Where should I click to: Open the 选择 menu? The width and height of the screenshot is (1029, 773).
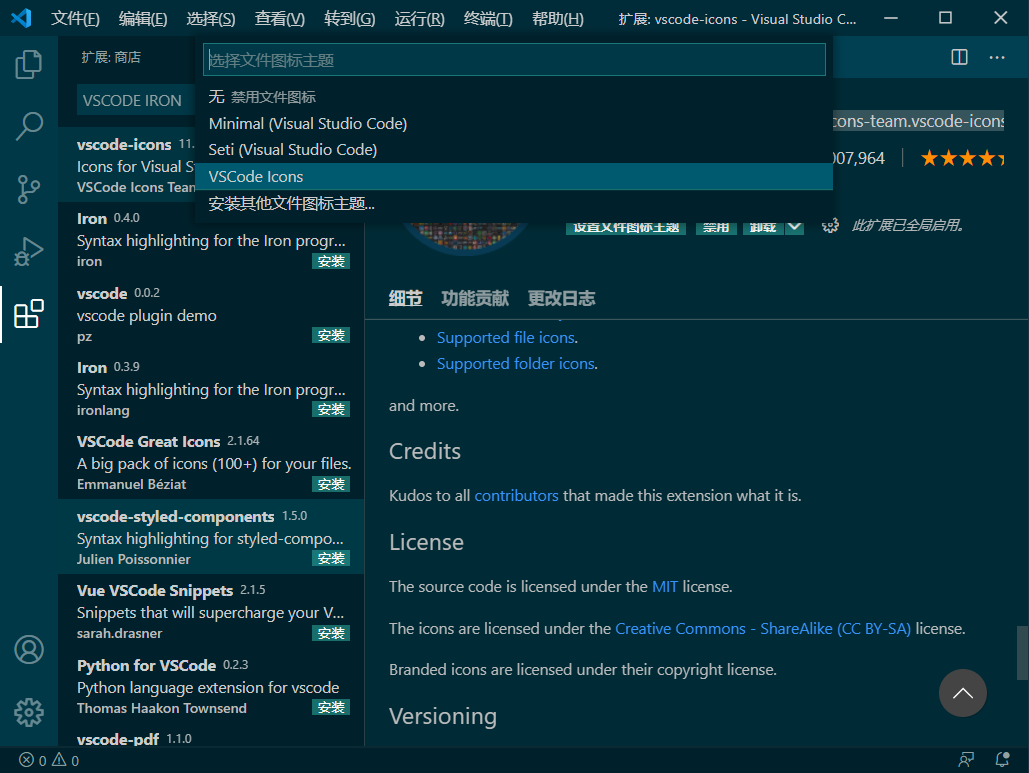[x=211, y=18]
